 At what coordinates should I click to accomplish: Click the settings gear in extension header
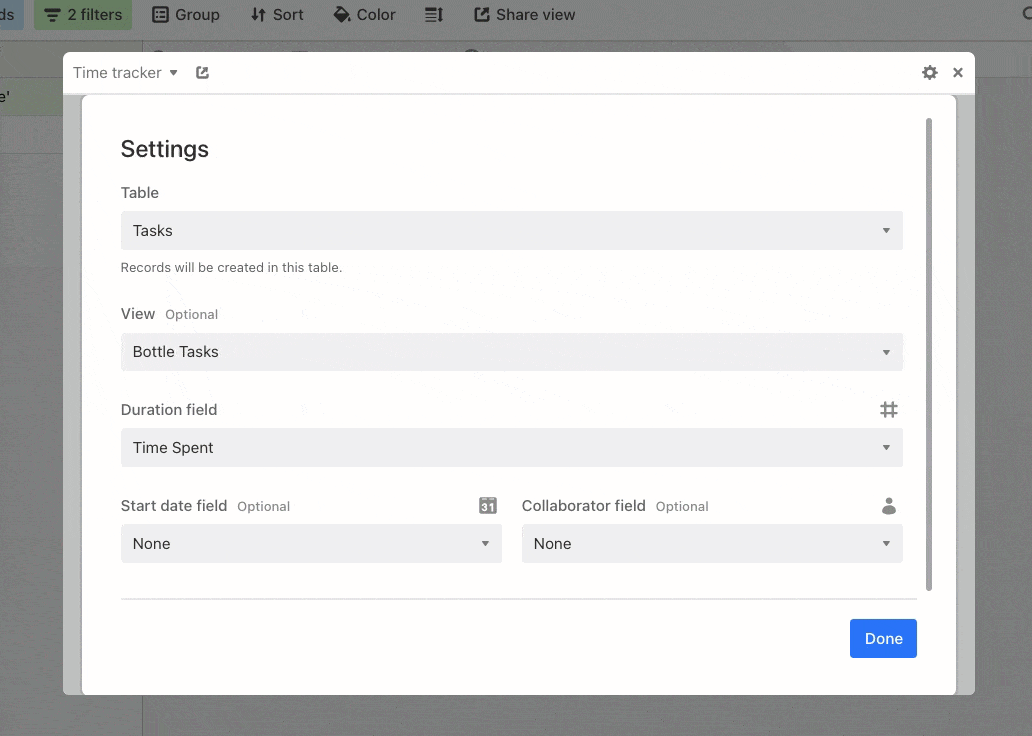click(929, 72)
